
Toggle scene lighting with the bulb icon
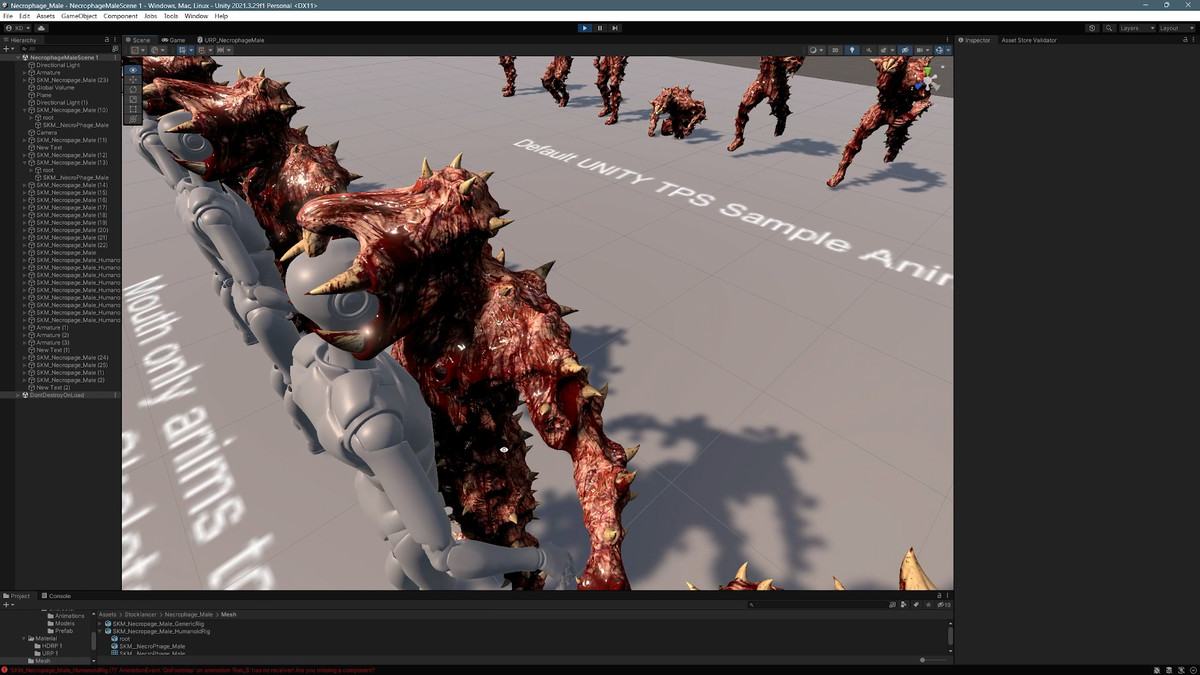coord(852,50)
